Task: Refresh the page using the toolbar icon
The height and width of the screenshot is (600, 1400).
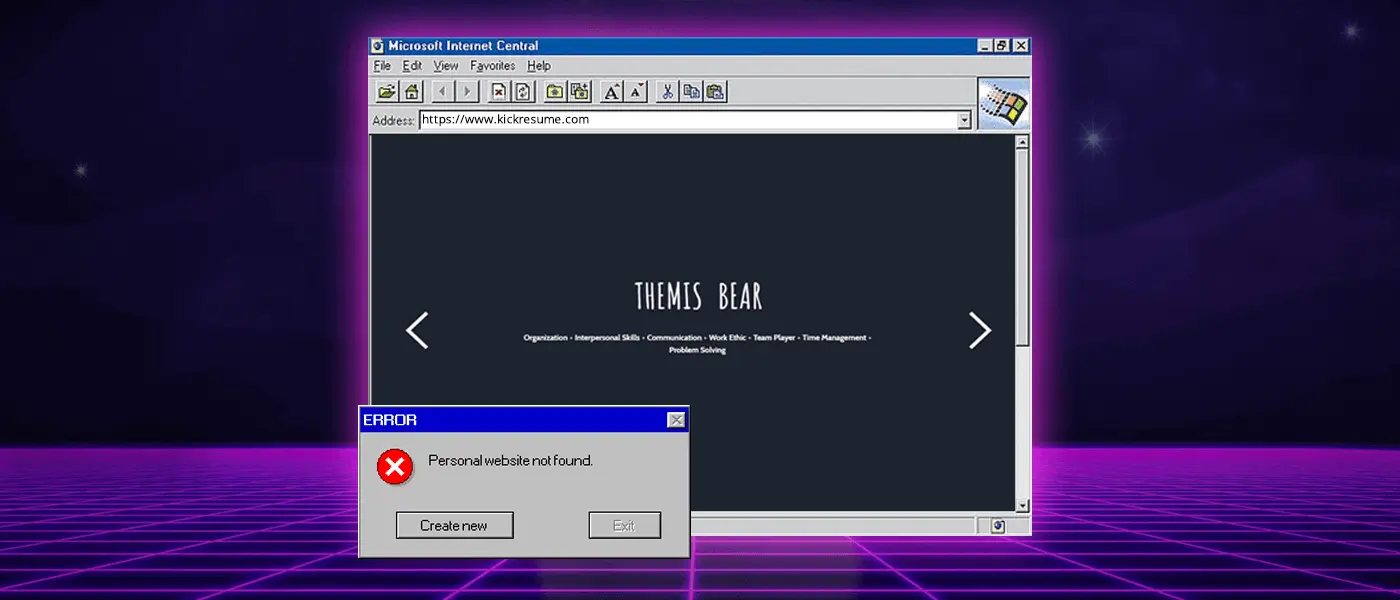Action: point(523,92)
